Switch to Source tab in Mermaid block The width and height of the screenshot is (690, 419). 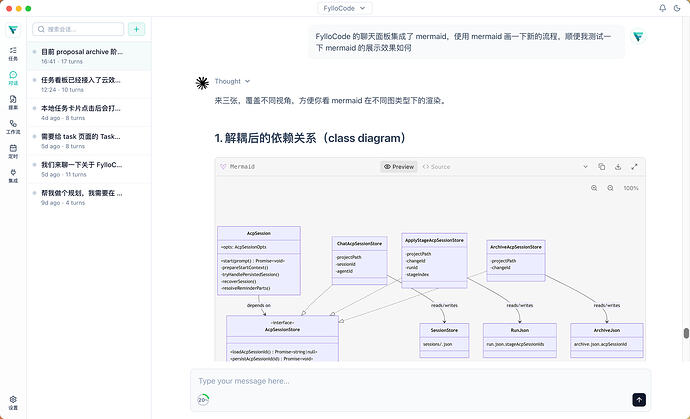coord(436,167)
